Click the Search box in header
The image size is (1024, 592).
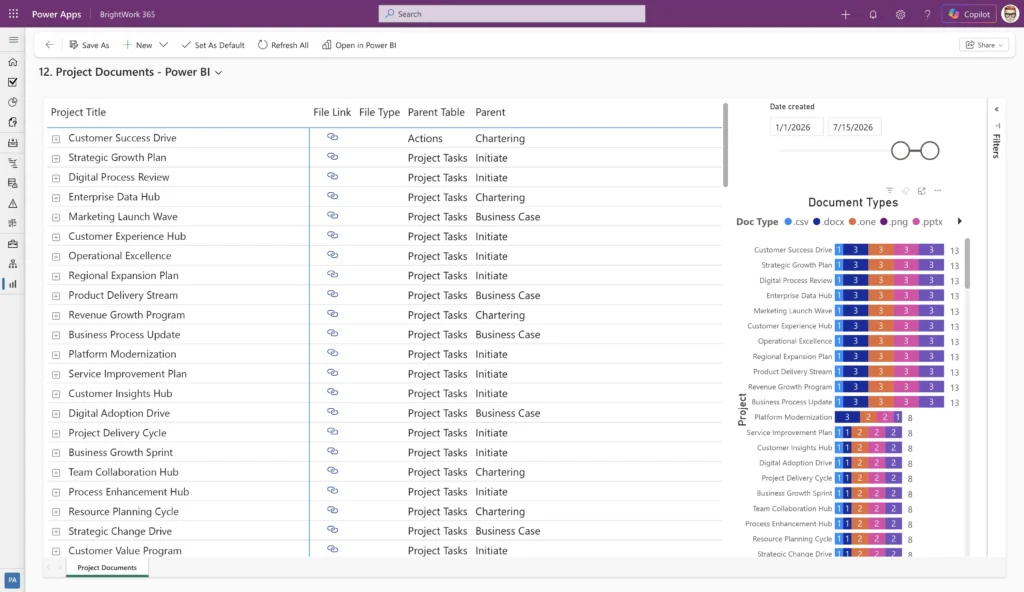pos(511,14)
